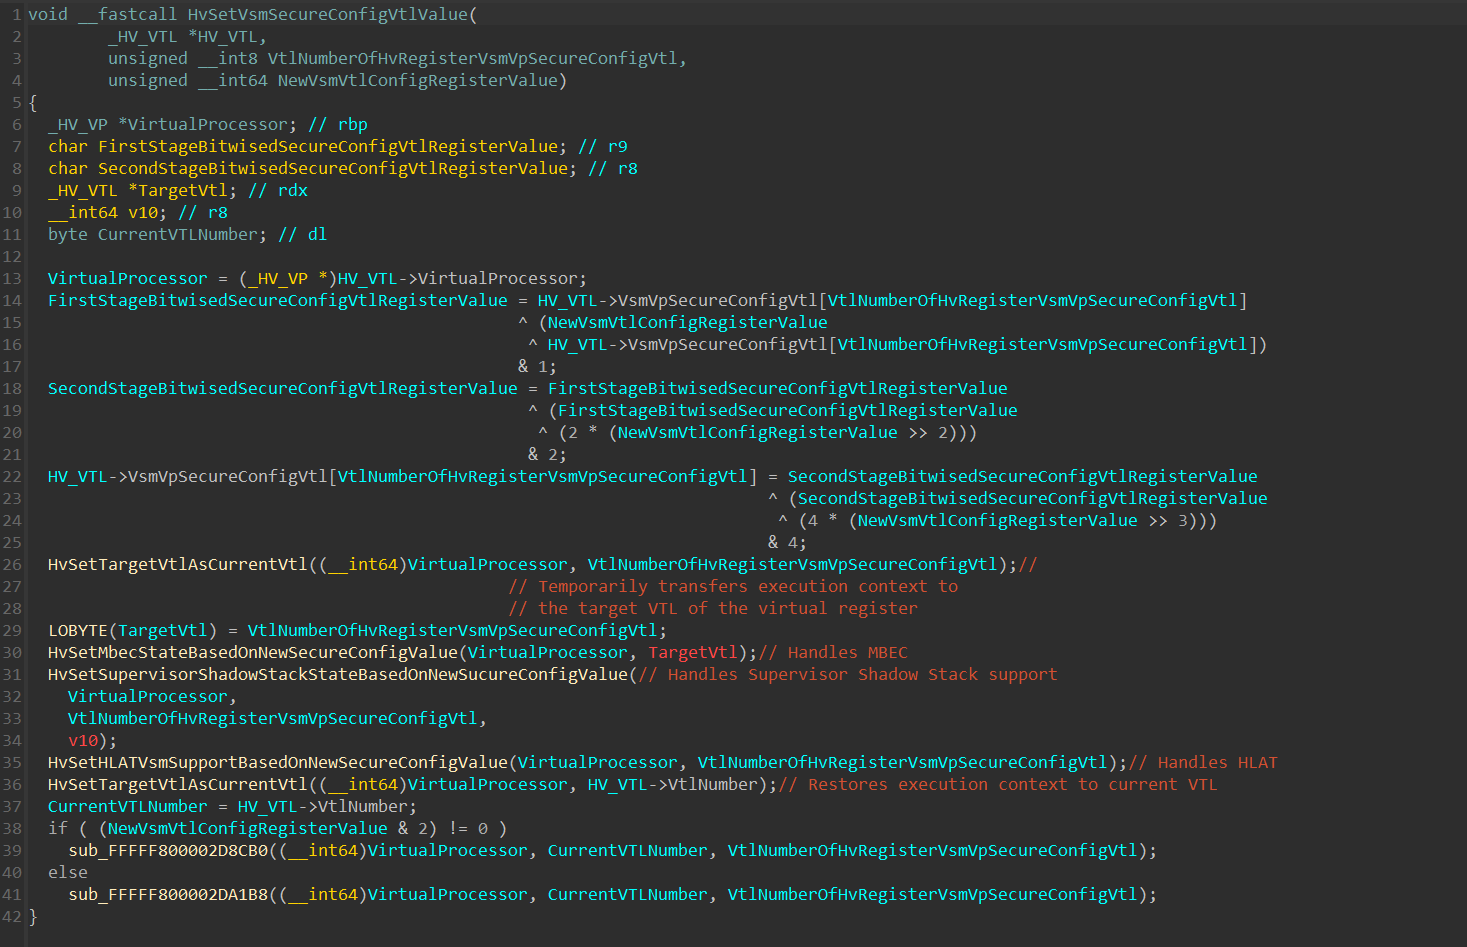Click the & 4; mask on line 25
1467x947 pixels.
tap(787, 542)
